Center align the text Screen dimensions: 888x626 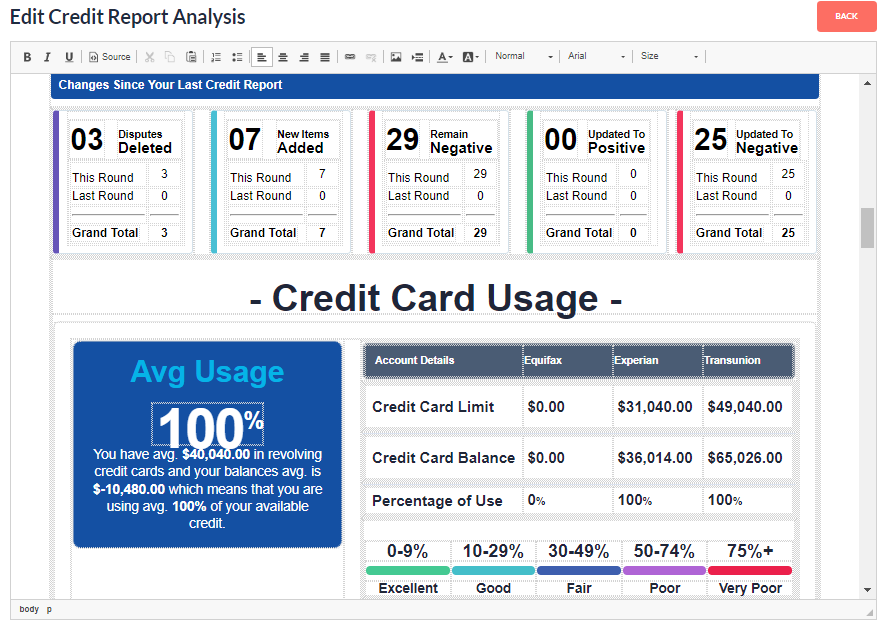[283, 57]
